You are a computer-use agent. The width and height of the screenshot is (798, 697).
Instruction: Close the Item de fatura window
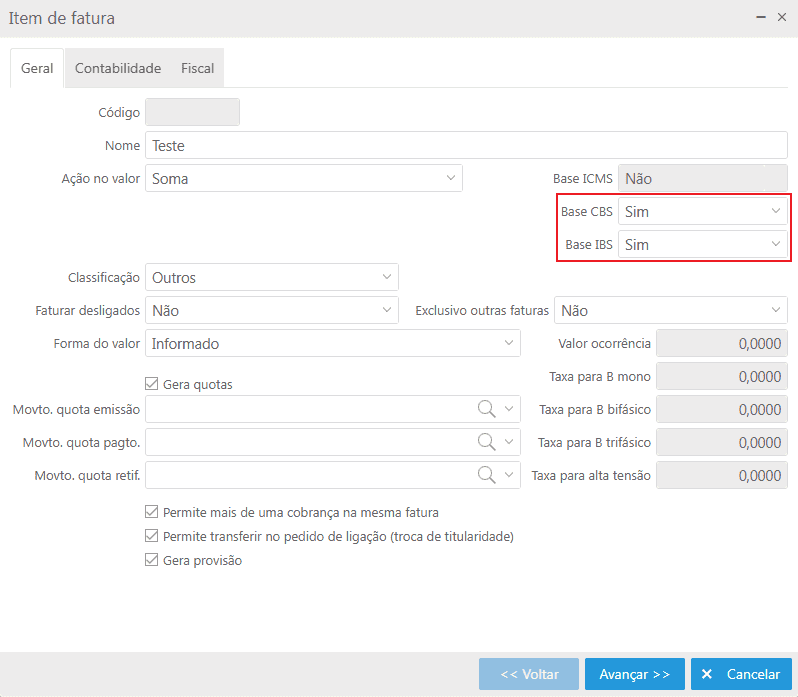[782, 18]
